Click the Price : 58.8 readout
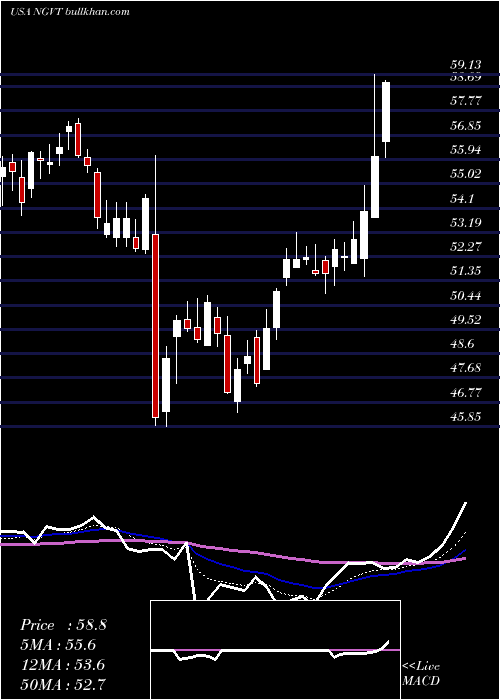Screen dimensions: 500x700 click(x=63, y=625)
